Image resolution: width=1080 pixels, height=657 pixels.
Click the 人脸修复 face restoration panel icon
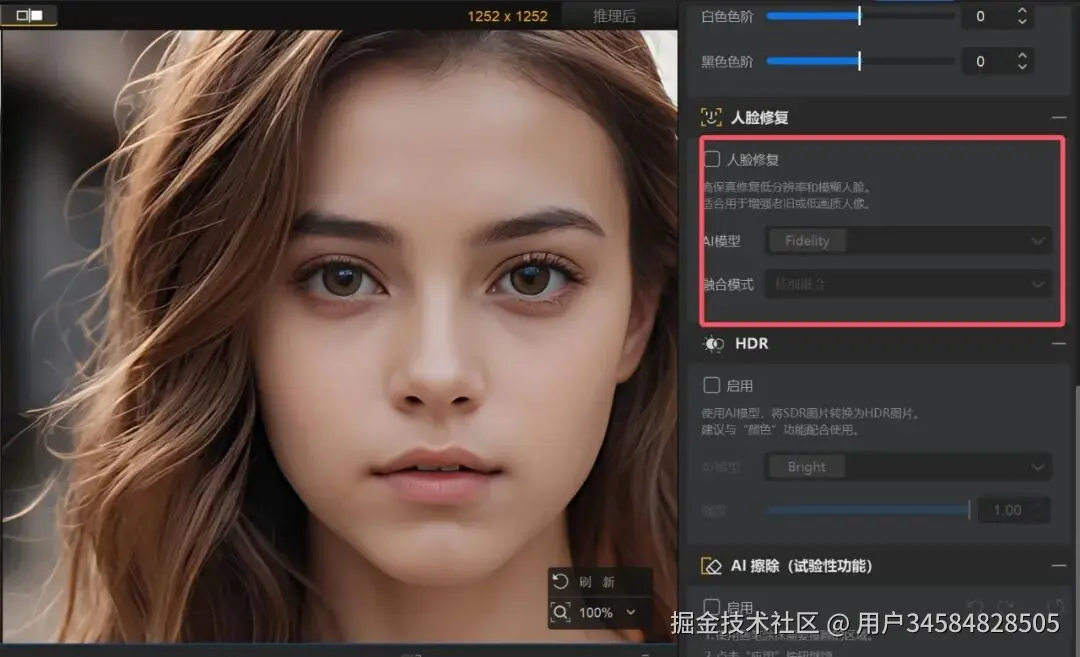[711, 117]
